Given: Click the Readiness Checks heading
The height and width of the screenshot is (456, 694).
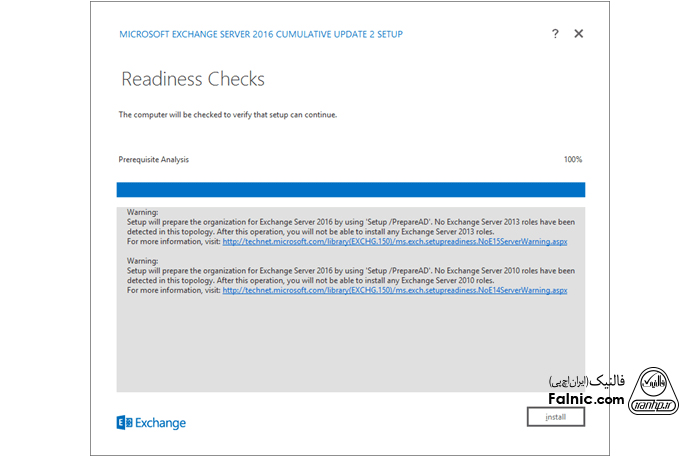Looking at the screenshot, I should 193,79.
